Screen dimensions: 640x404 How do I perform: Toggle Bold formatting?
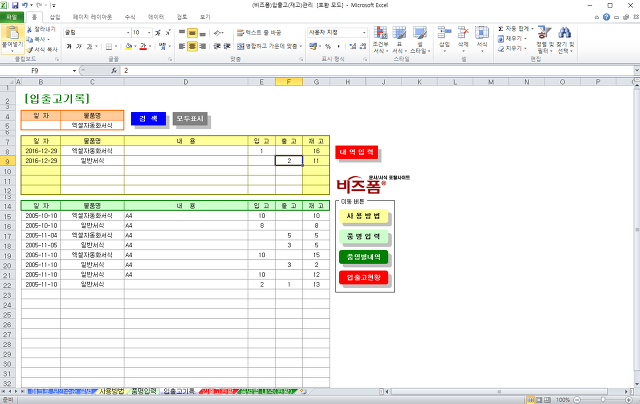[69, 46]
